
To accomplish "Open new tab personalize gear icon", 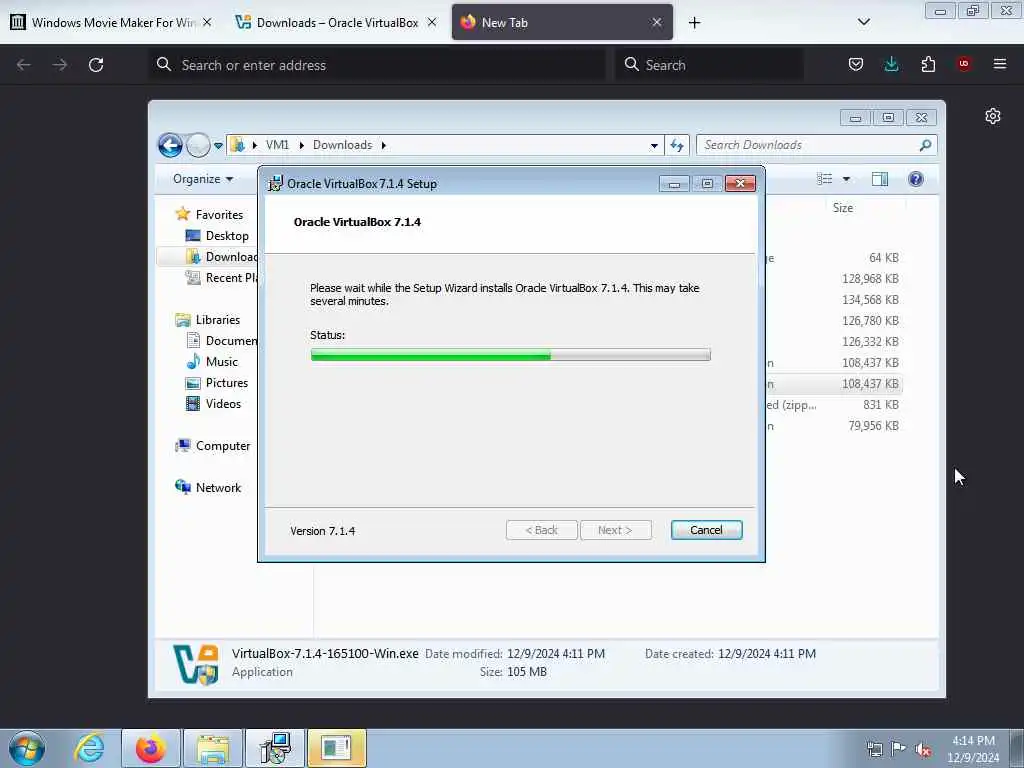I will click(993, 116).
